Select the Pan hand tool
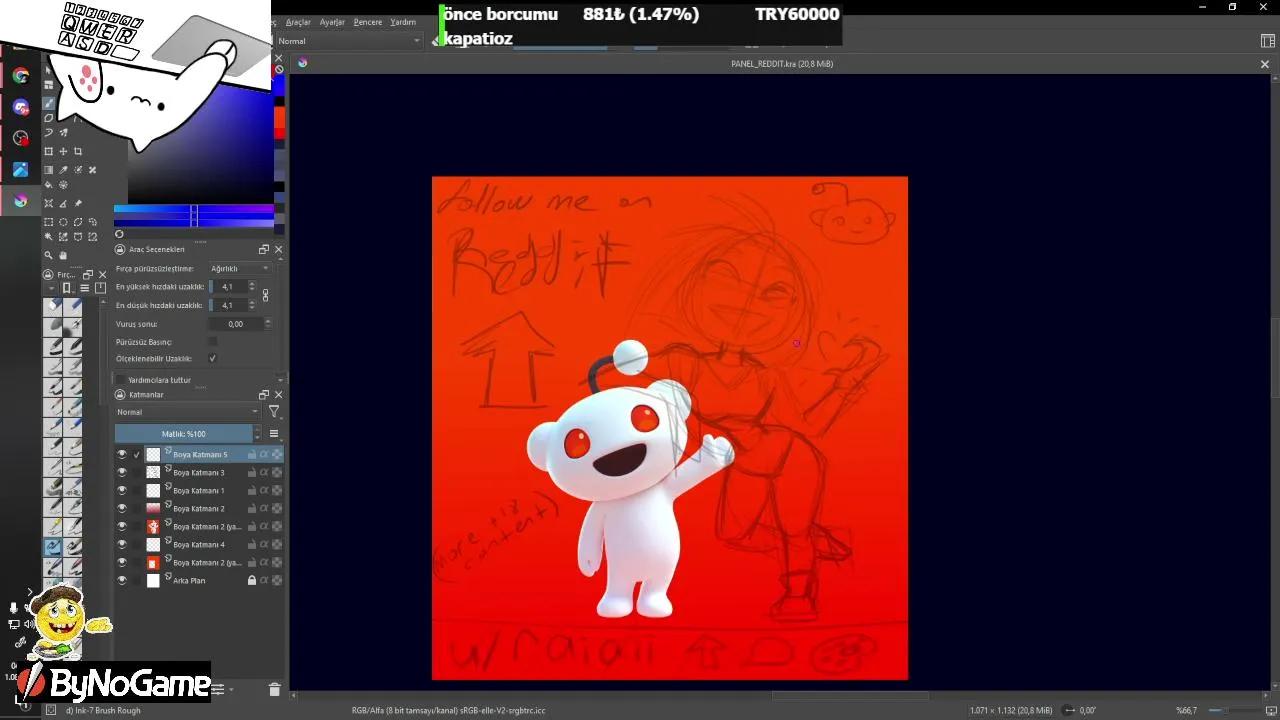The image size is (1280, 720). (x=63, y=255)
